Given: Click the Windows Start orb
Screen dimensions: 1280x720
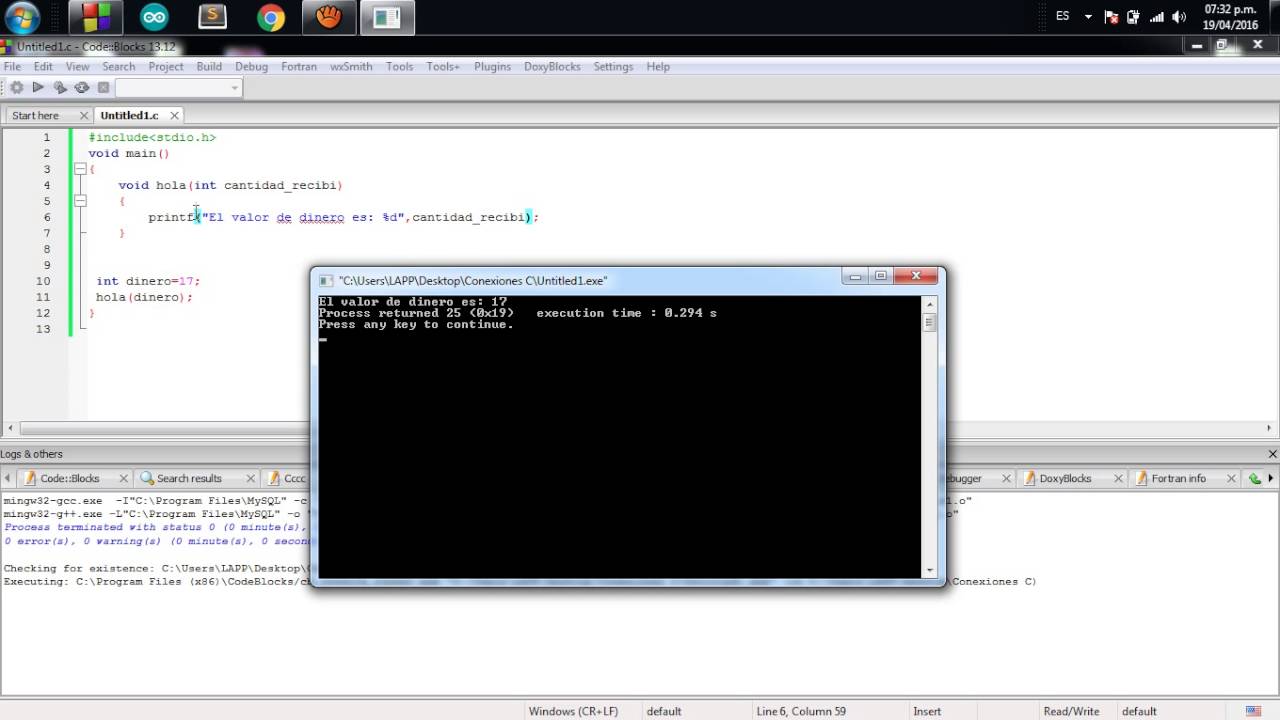Looking at the screenshot, I should coord(22,17).
